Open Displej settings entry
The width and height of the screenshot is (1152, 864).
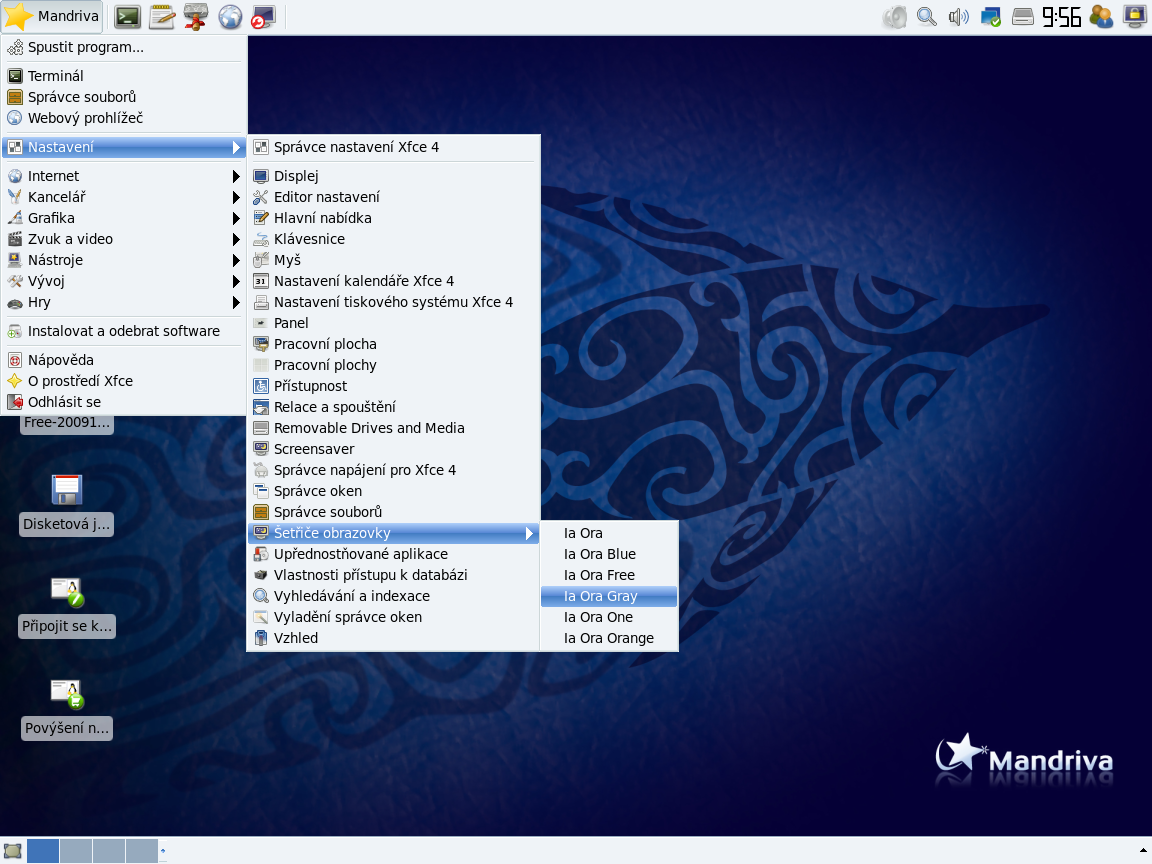394,176
